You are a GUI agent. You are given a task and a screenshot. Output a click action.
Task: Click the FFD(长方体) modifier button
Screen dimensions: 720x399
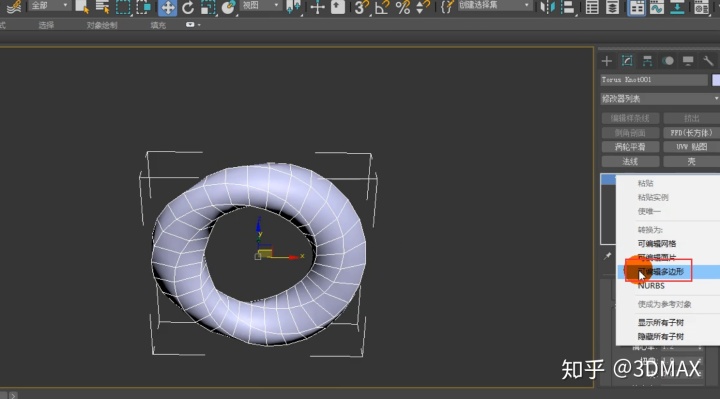pyautogui.click(x=692, y=133)
